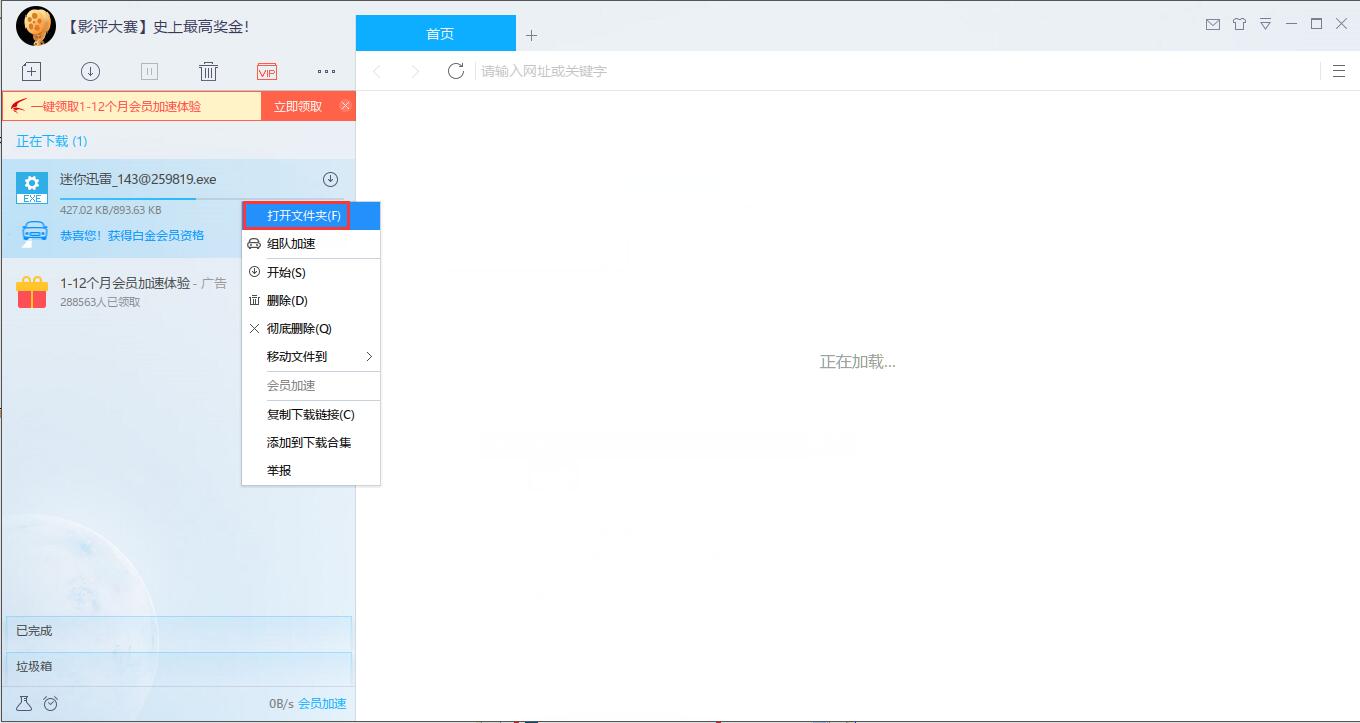This screenshot has width=1360, height=723.
Task: Click the alarm clock scheduler icon
Action: click(x=51, y=704)
